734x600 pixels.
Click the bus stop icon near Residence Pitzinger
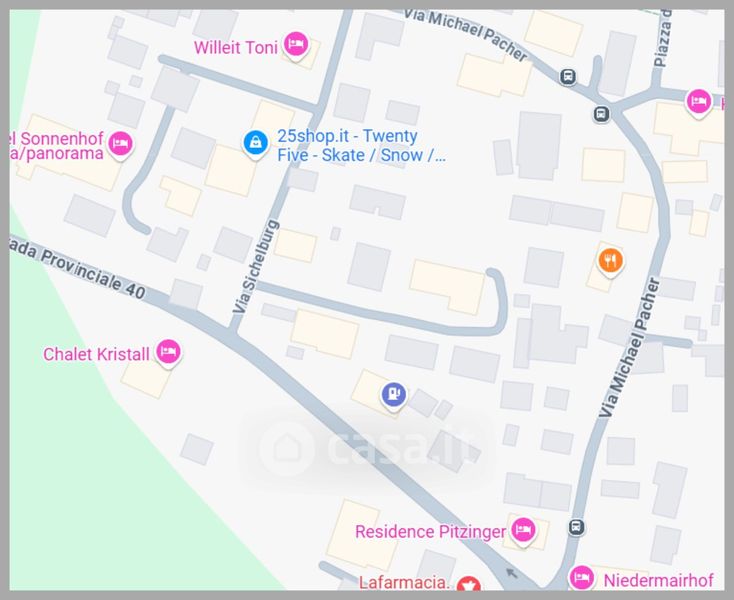[x=576, y=527]
